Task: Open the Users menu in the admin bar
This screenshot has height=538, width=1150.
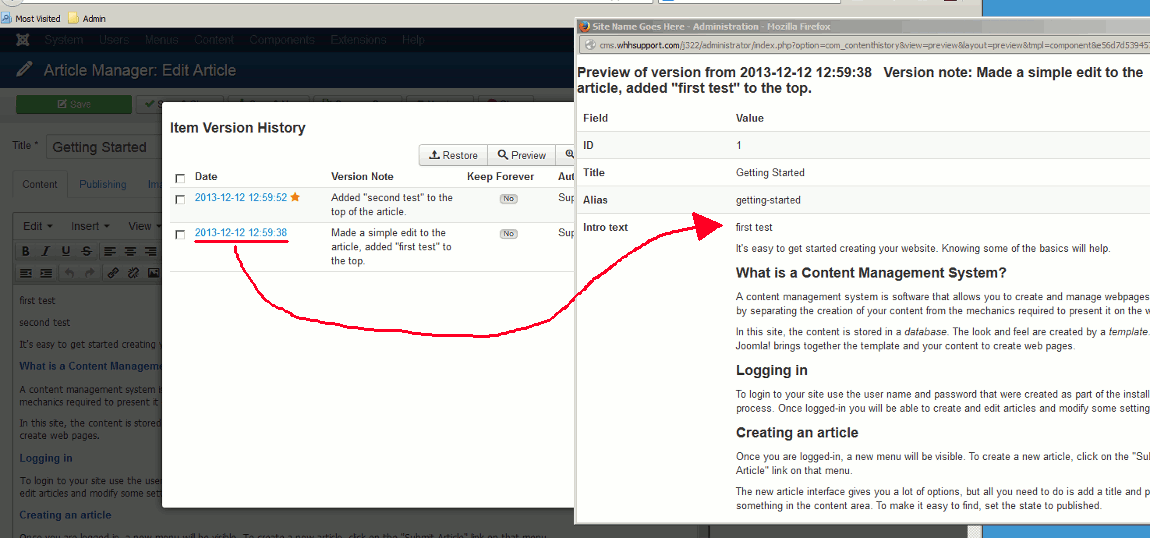Action: coord(114,40)
